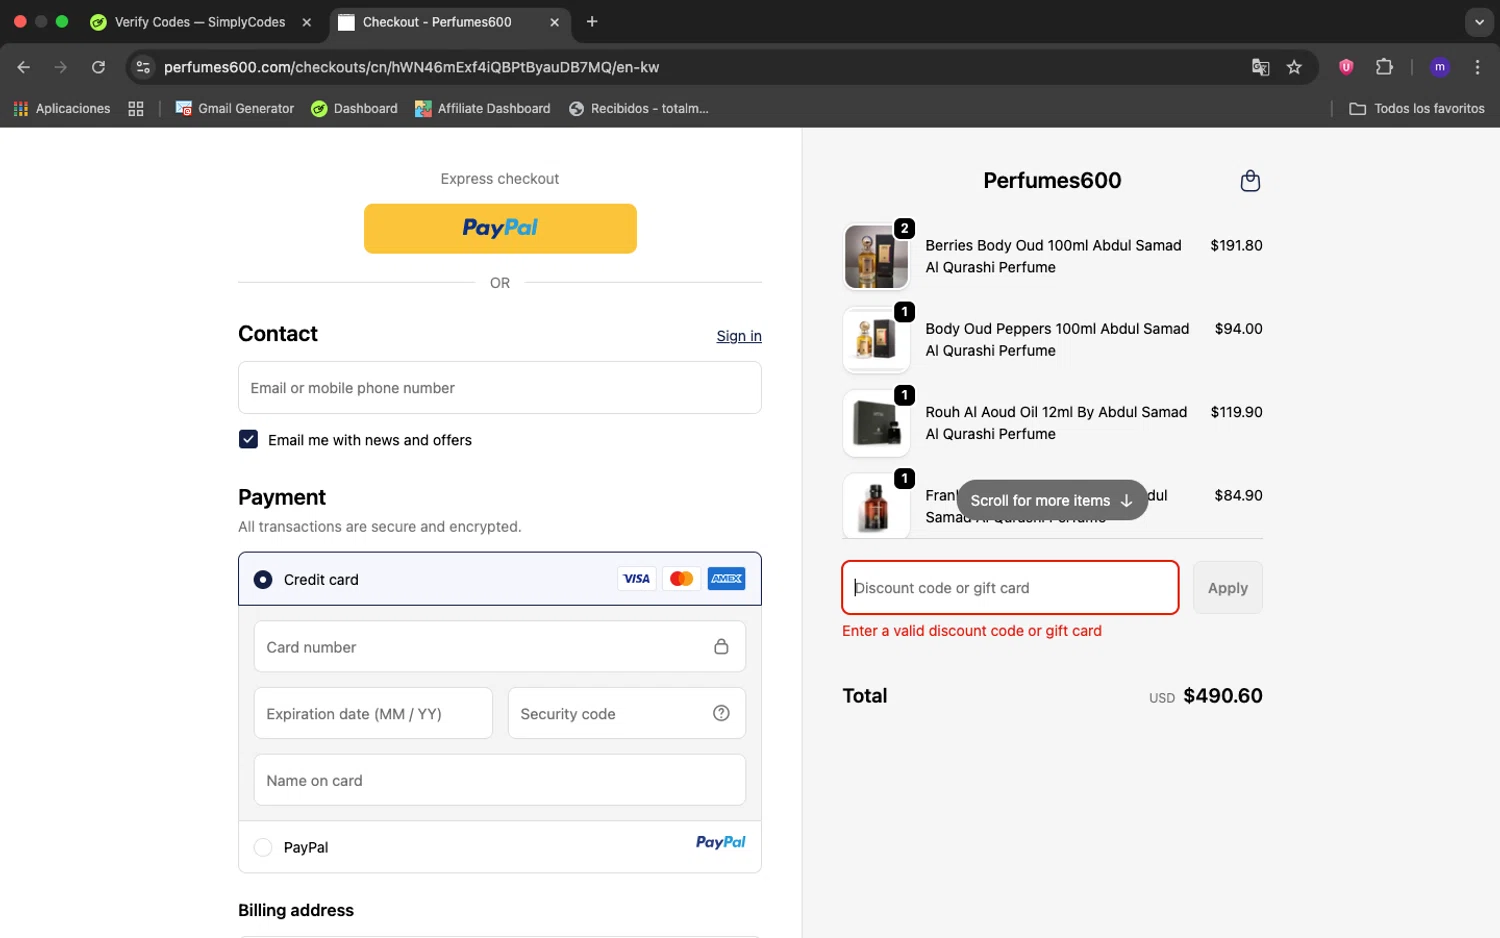Click Rouh Al Aoud Oil product thumbnail
Image resolution: width=1500 pixels, height=938 pixels.
click(x=876, y=423)
